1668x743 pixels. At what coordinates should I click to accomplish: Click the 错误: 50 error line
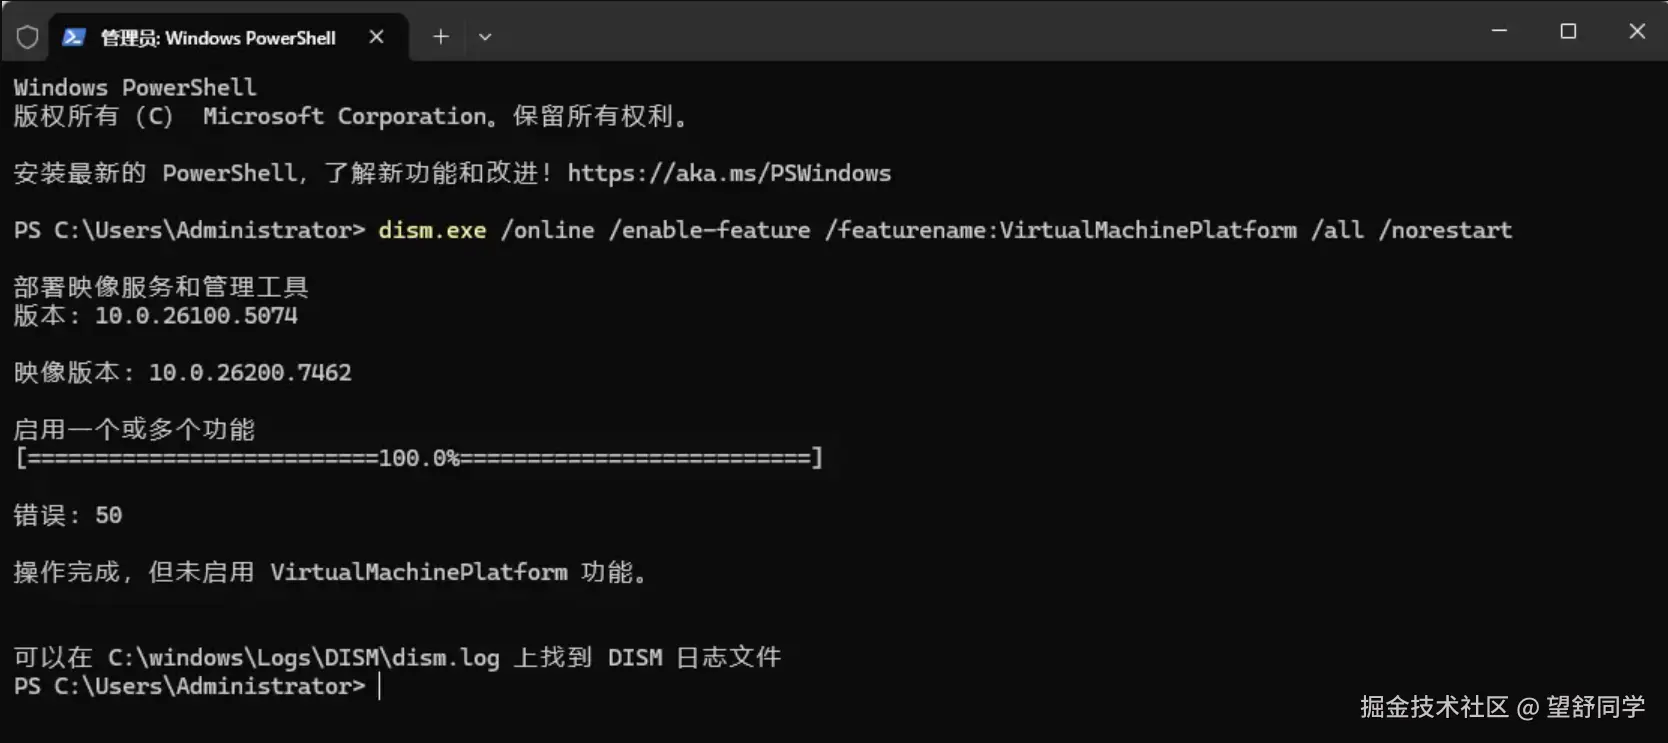[68, 515]
